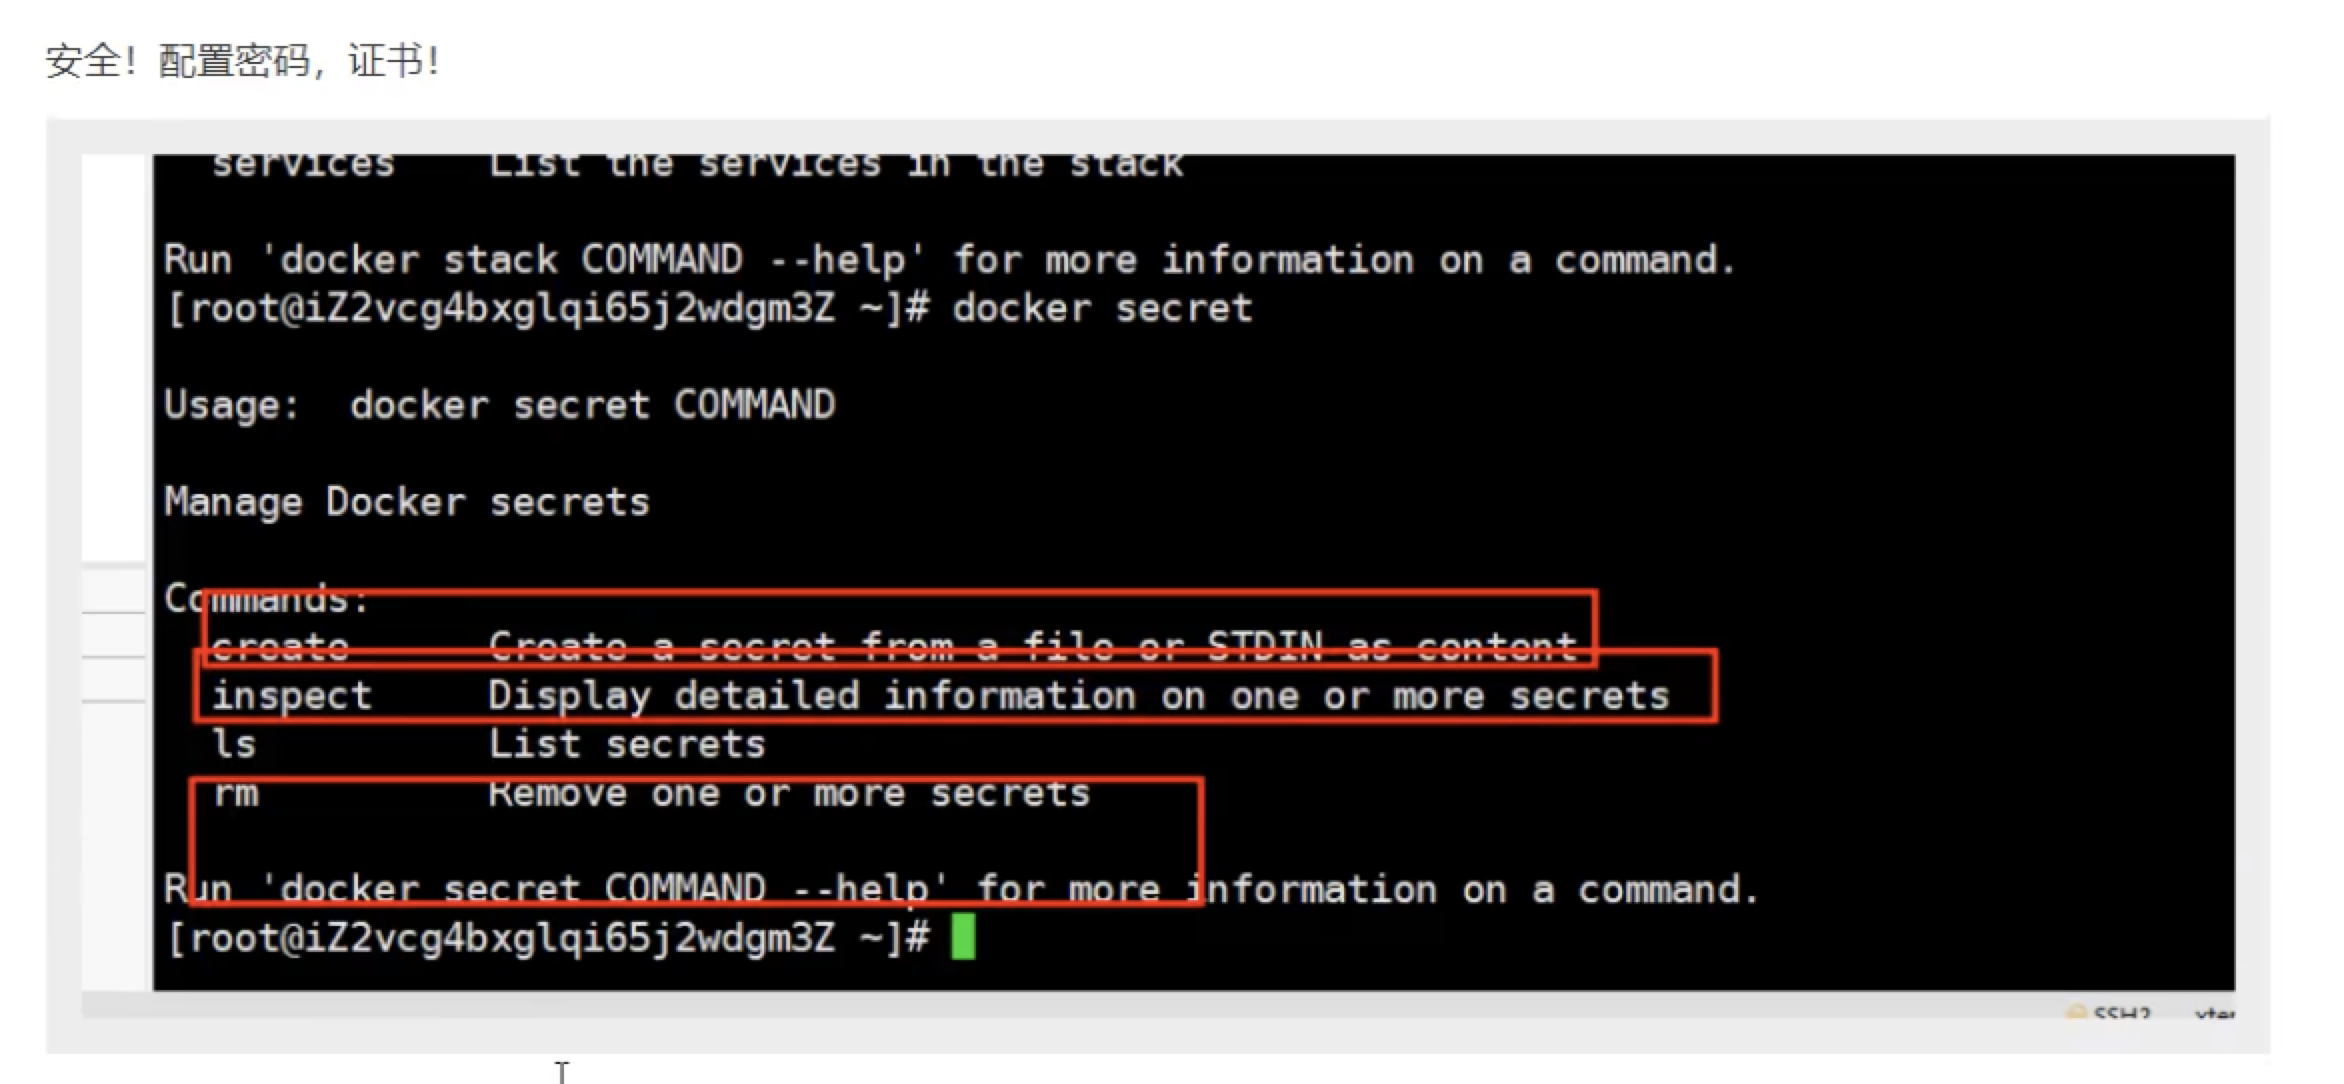Click 'Display detailed information on one or more secrets'
The image size is (2344, 1084).
click(x=1079, y=695)
